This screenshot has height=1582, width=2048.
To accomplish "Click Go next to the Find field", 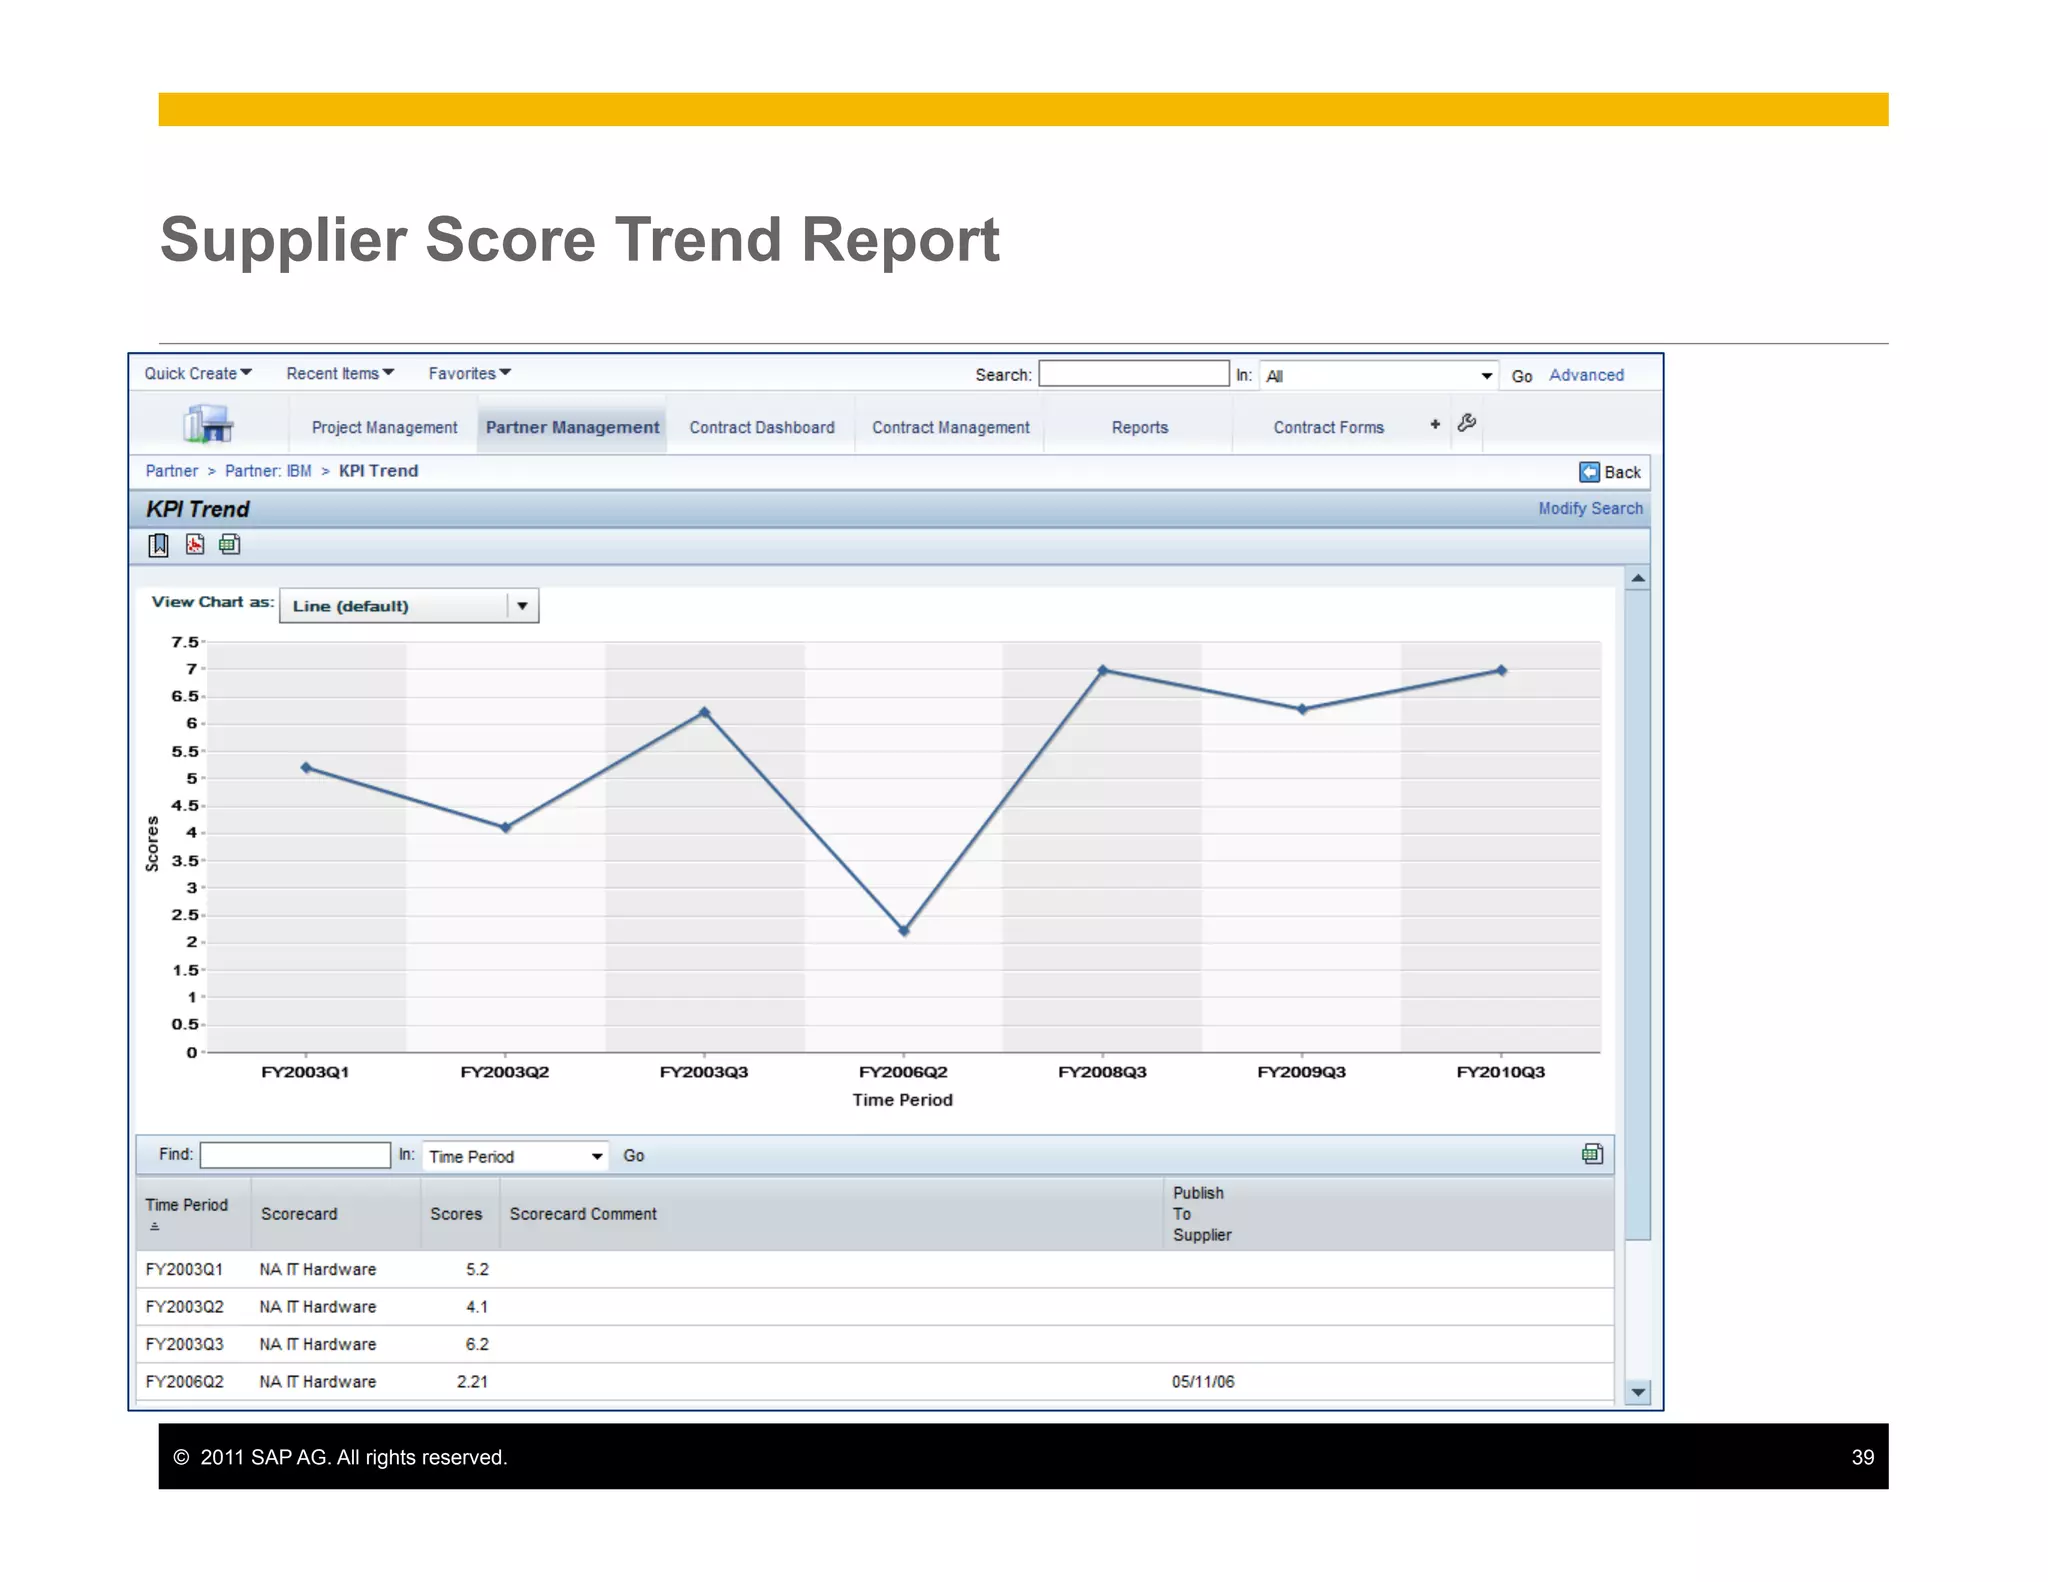I will 634,1155.
